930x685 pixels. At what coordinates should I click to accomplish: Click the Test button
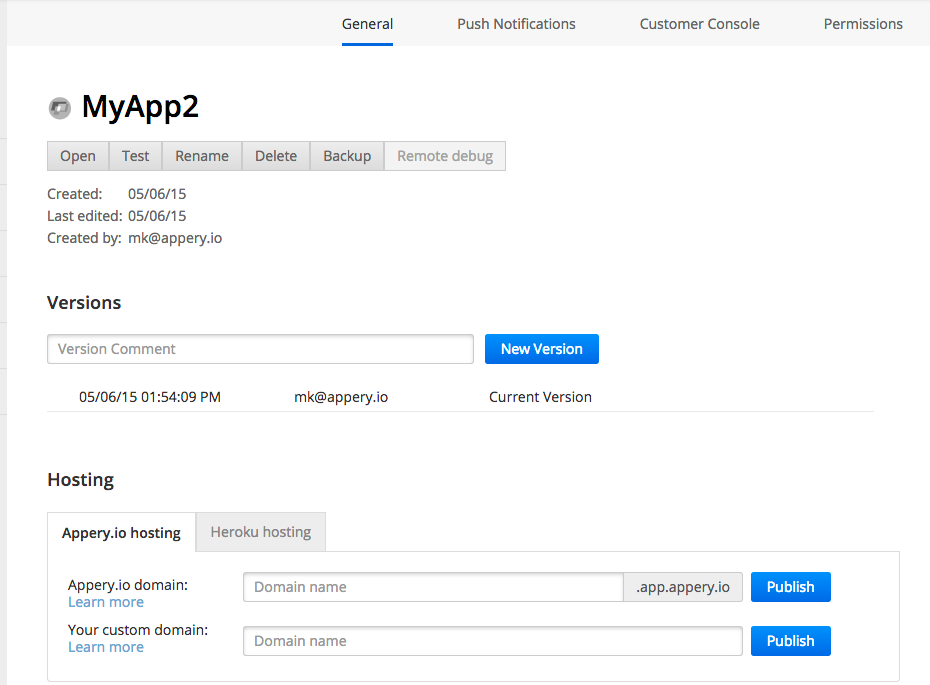(x=135, y=156)
